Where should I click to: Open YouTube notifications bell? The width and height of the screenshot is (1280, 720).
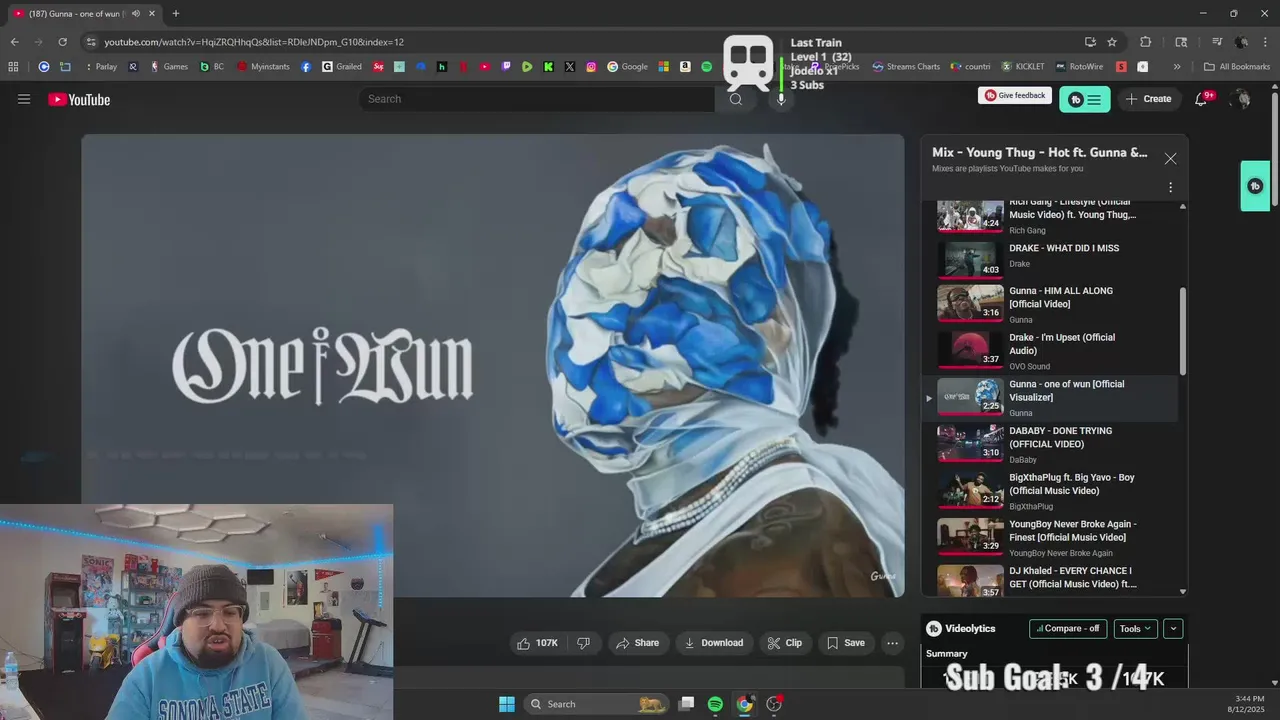pos(1201,99)
